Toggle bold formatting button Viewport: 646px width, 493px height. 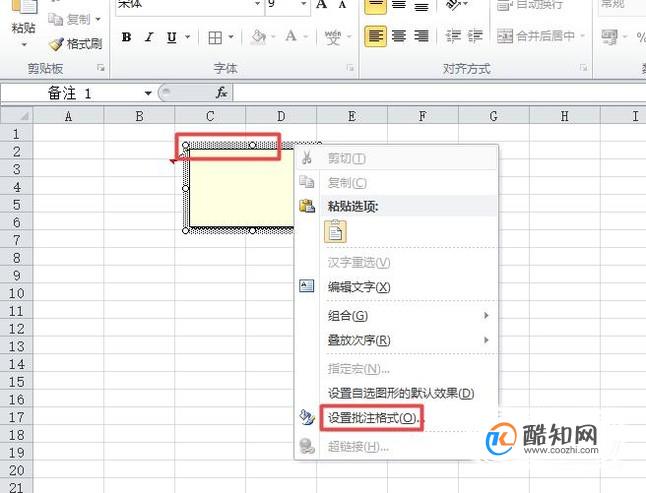(126, 37)
